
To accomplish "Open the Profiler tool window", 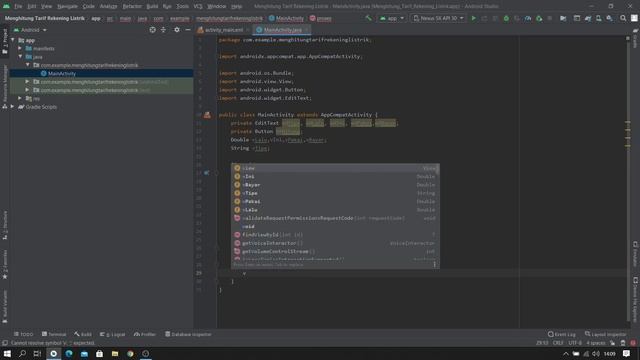I will coord(144,334).
